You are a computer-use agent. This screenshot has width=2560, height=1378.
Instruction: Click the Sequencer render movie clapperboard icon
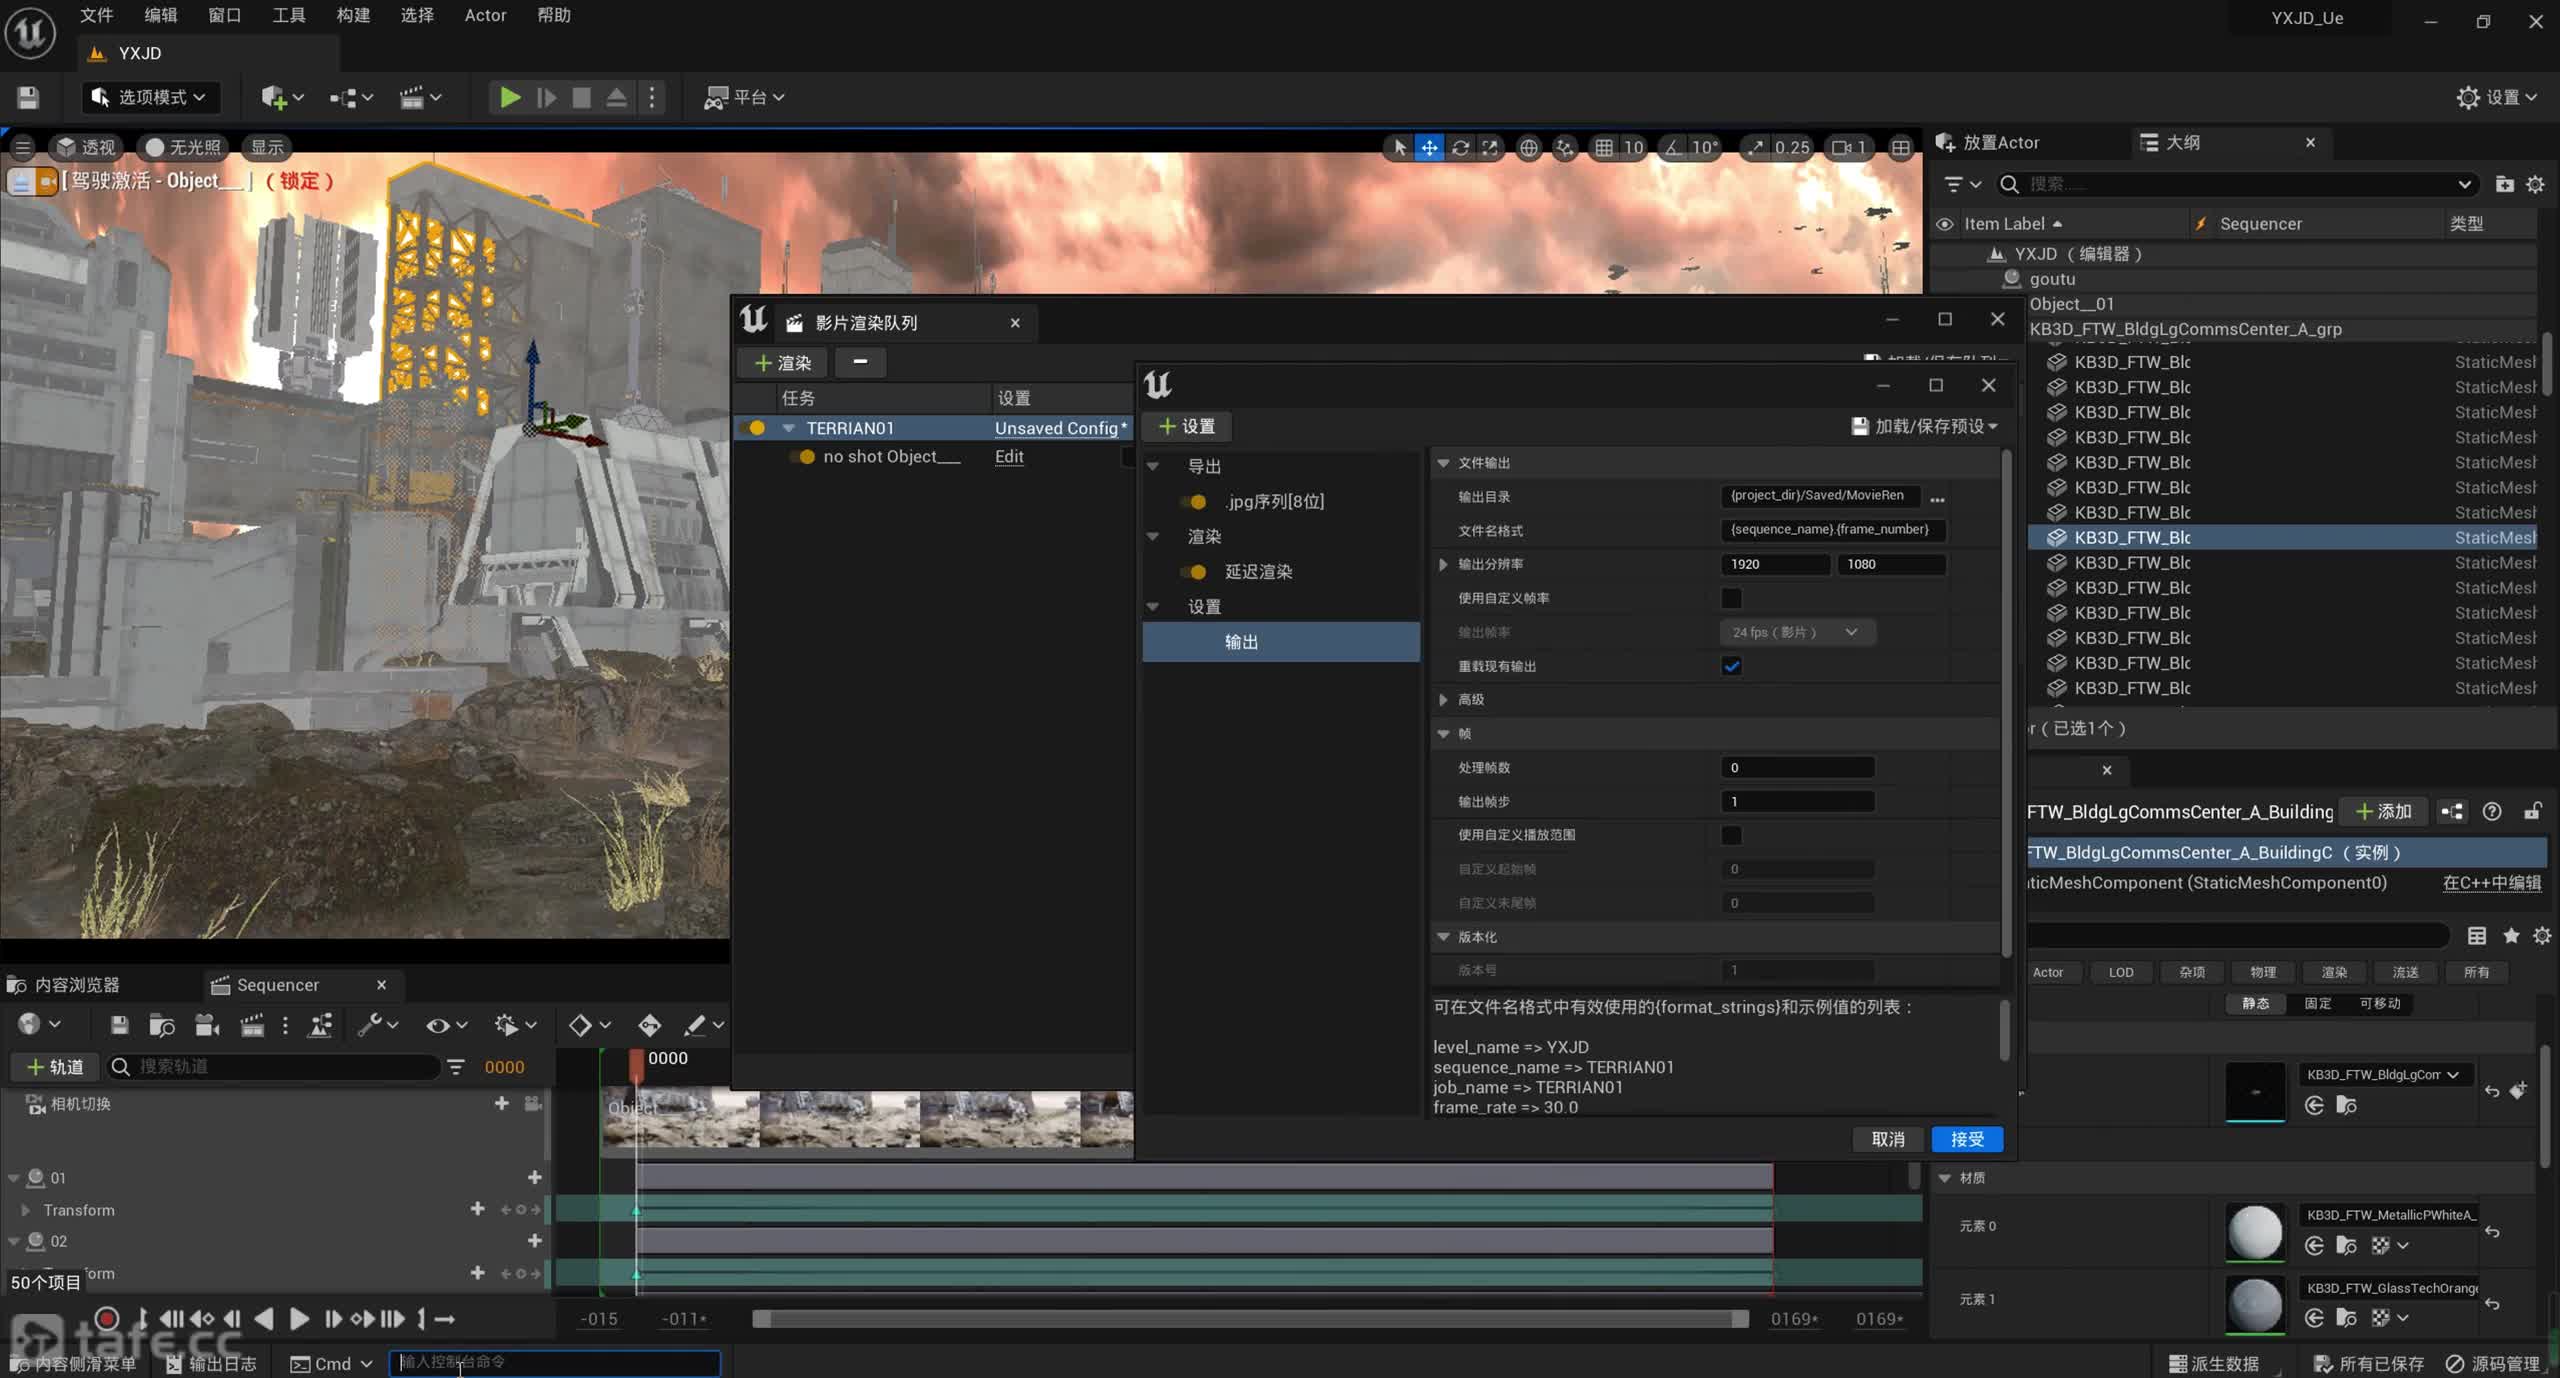click(x=253, y=1025)
